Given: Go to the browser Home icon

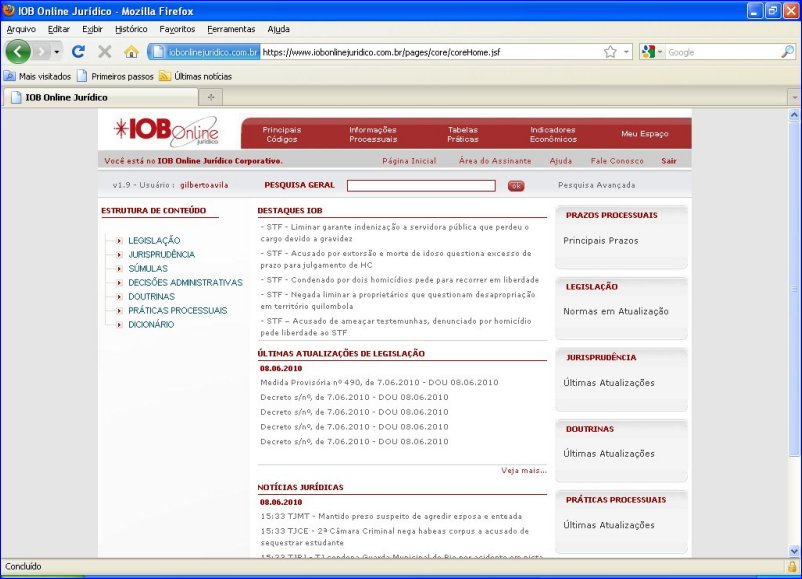Looking at the screenshot, I should (x=131, y=52).
